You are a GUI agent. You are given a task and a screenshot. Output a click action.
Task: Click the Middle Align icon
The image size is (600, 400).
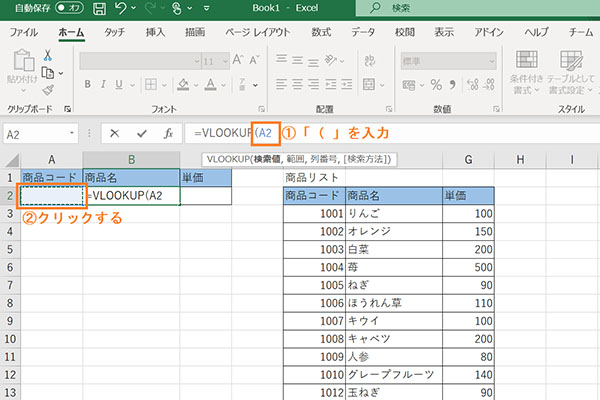pyautogui.click(x=297, y=60)
